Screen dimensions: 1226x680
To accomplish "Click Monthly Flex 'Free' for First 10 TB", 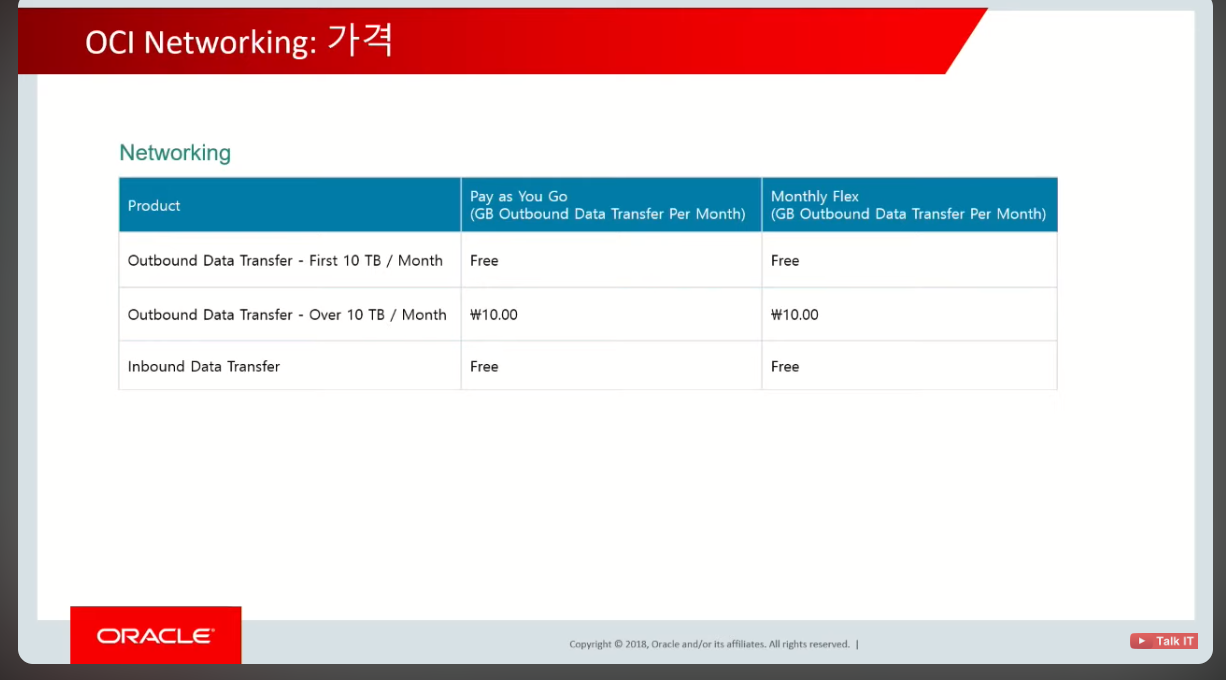I will click(x=785, y=260).
